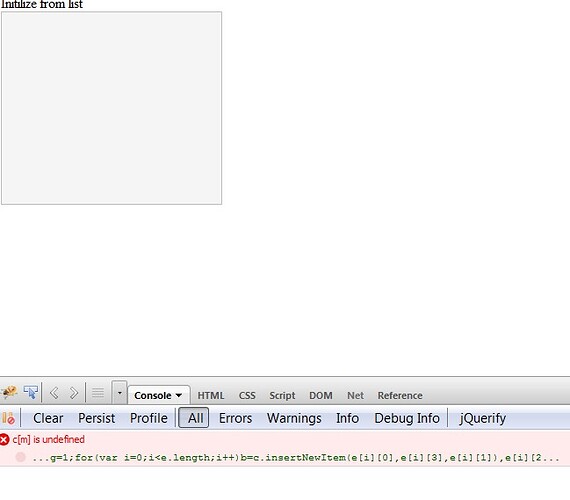Click the Firebug bug icon

pyautogui.click(x=9, y=392)
